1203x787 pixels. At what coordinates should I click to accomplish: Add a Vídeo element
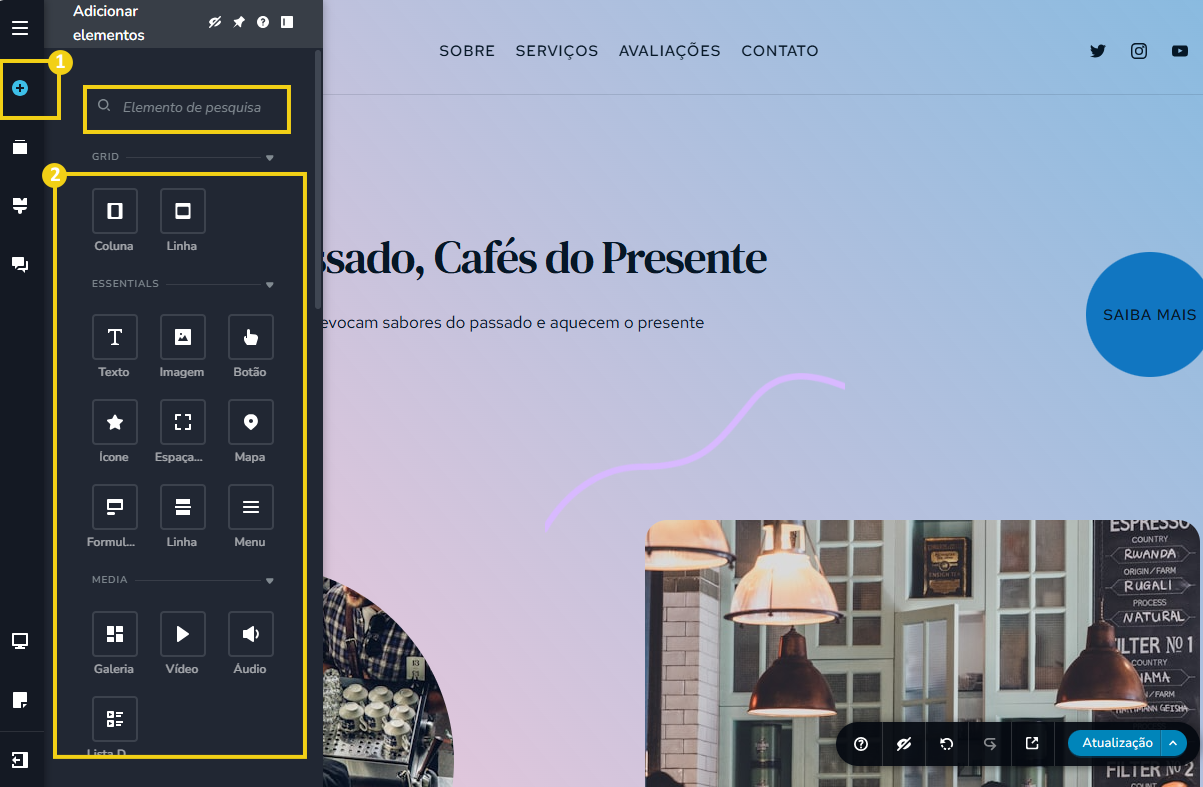[x=182, y=633]
